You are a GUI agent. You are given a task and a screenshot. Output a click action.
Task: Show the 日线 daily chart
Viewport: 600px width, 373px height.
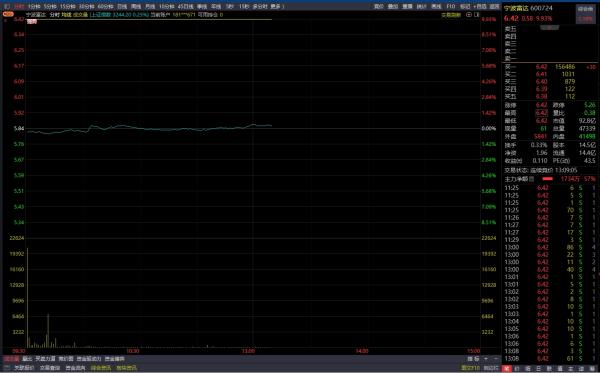[x=122, y=7]
